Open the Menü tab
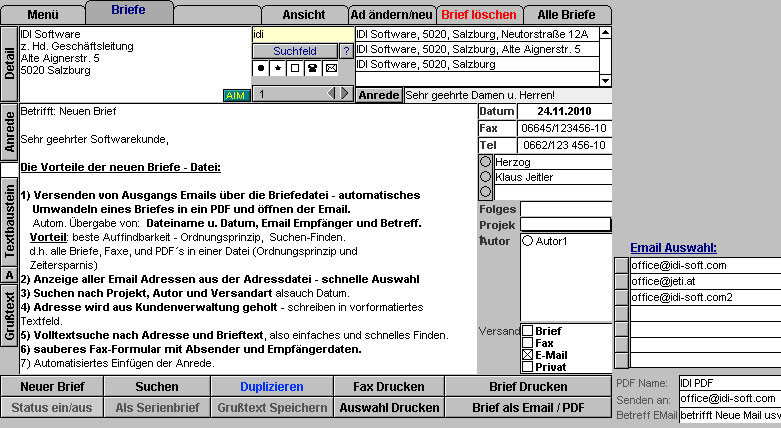 [43, 15]
